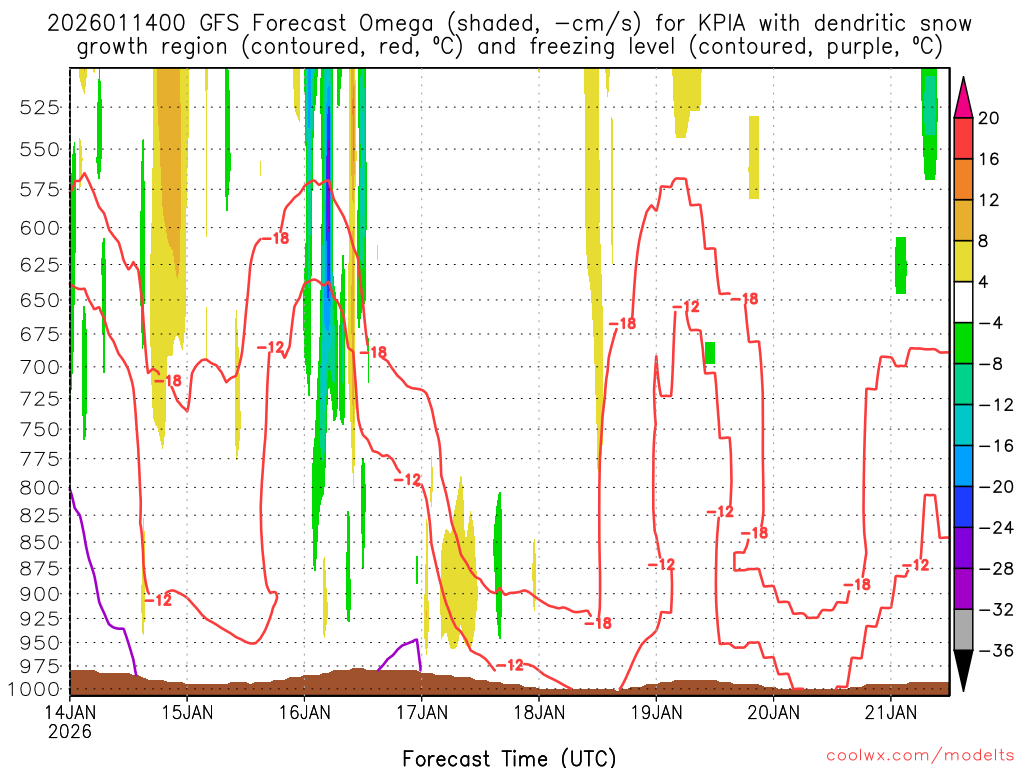The height and width of the screenshot is (768, 1024).
Task: Click the -18 contour label near 15JAN
Action: click(x=168, y=380)
